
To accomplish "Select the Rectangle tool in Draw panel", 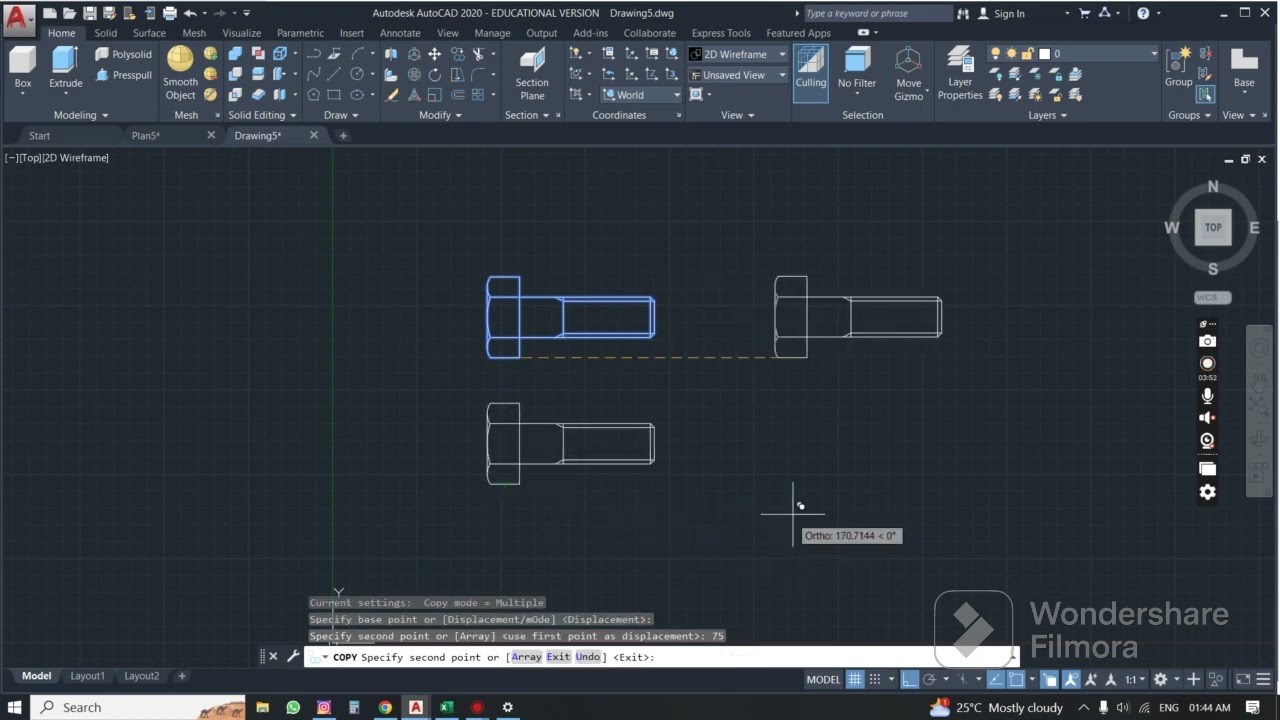I will [335, 95].
